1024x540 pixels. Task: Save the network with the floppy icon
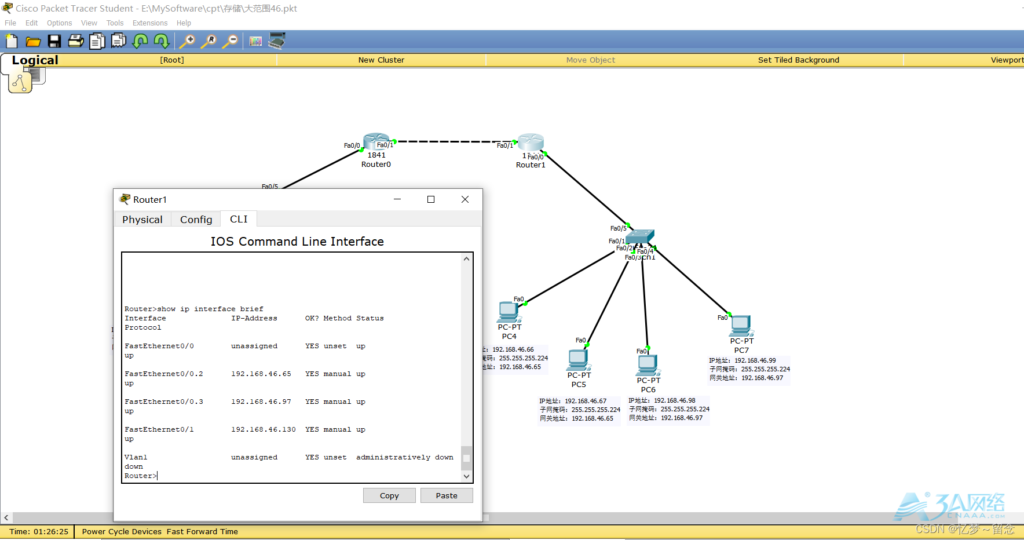54,41
